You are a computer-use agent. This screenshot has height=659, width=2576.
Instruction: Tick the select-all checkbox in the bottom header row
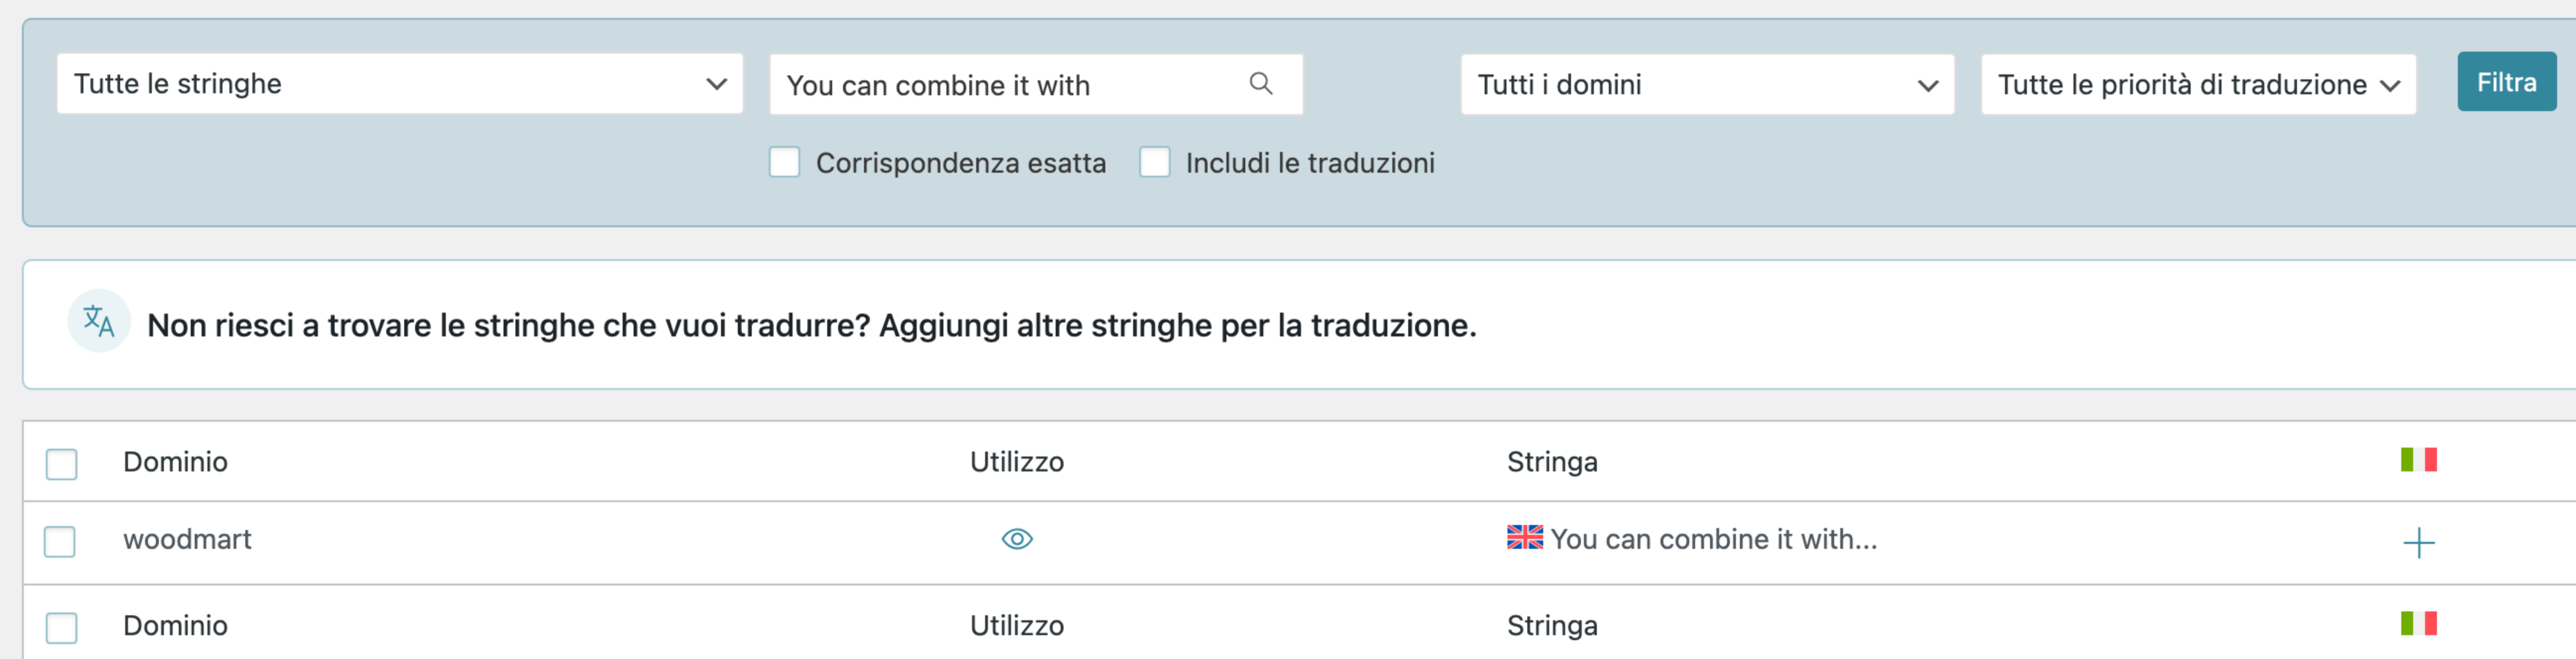[61, 627]
